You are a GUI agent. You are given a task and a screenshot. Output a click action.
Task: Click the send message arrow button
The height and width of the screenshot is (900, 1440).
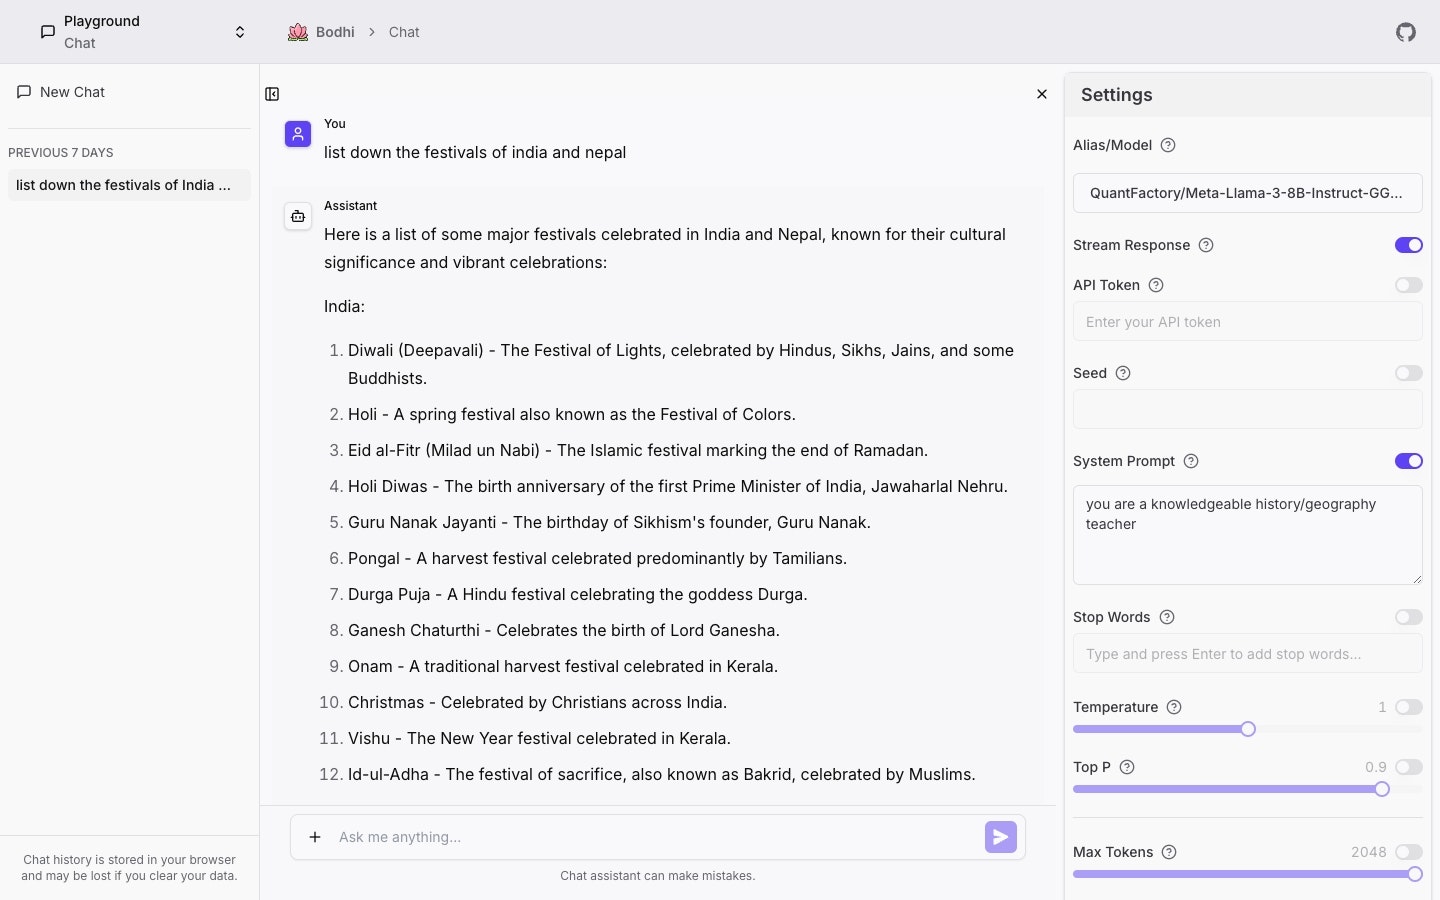1001,837
